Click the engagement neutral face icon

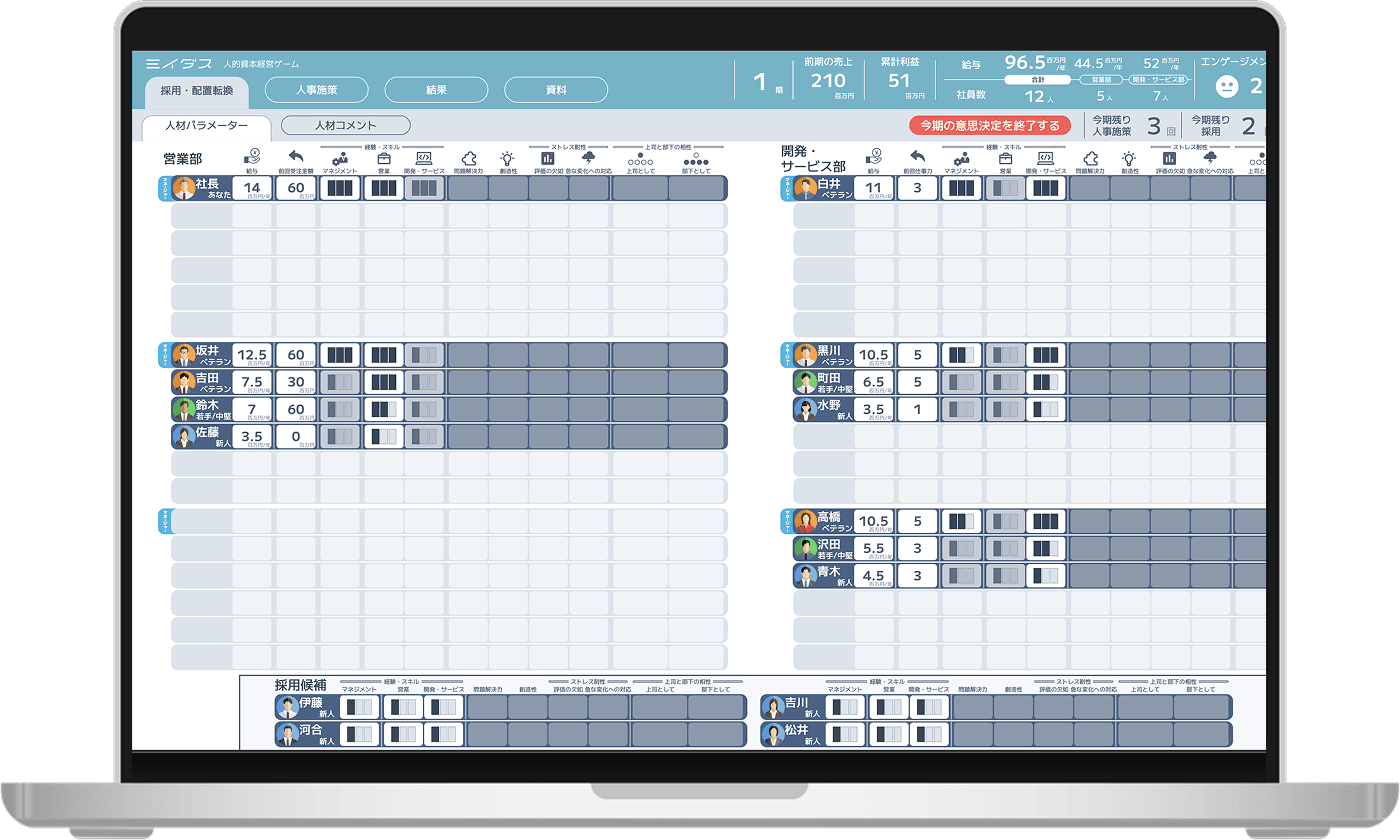1226,86
